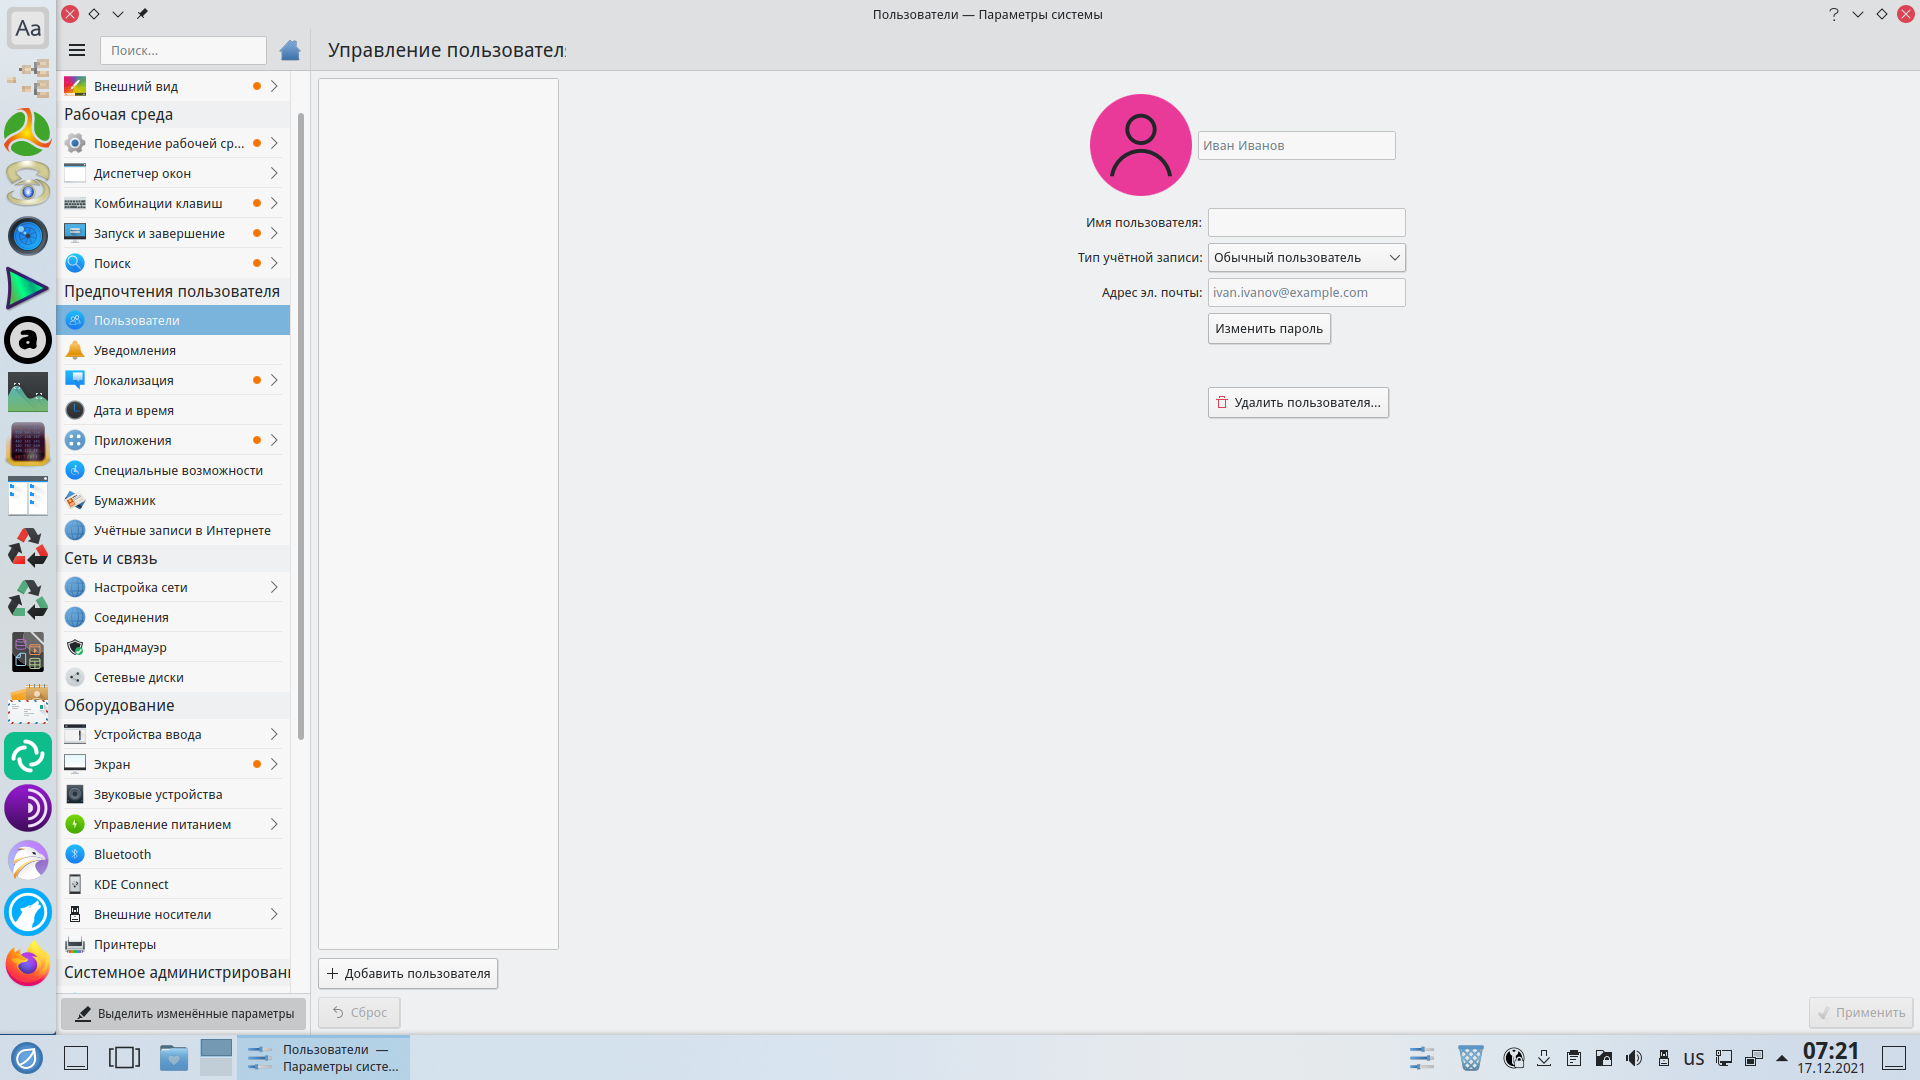Image resolution: width=1920 pixels, height=1080 pixels.
Task: Open the hamburger menu in the sidebar
Action: point(77,50)
